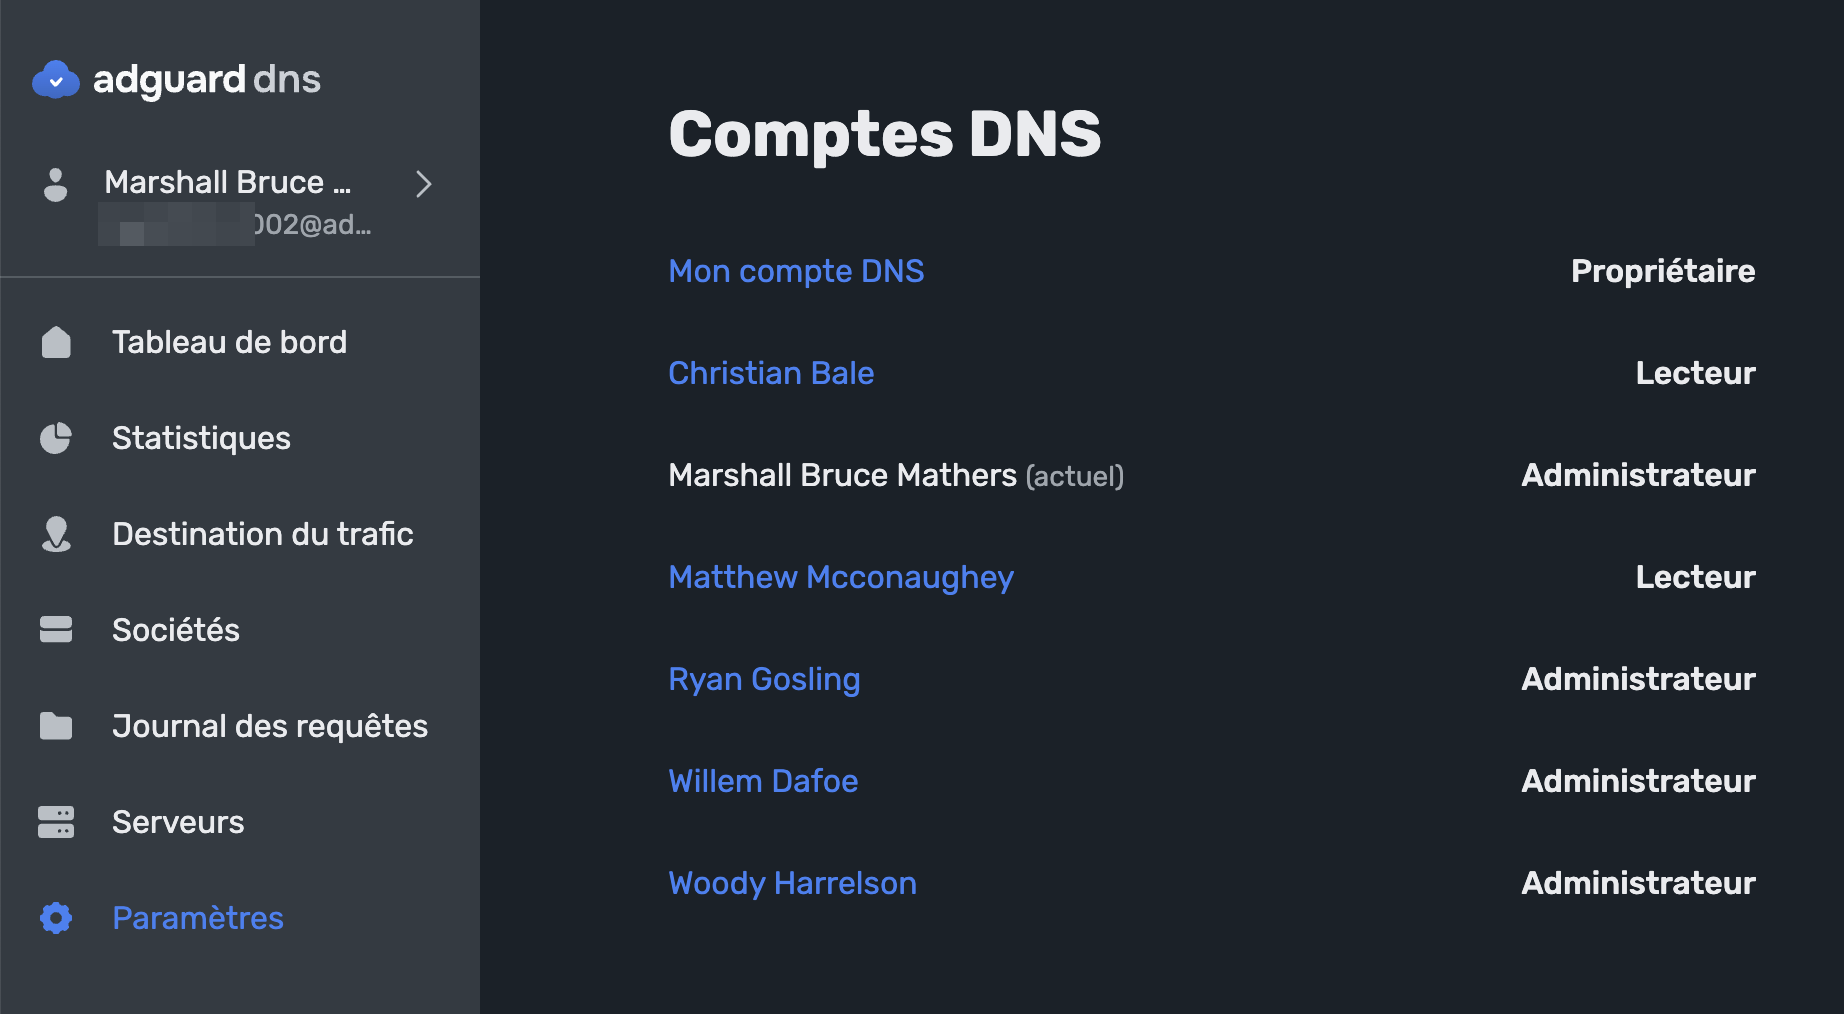
Task: Click the user avatar icon beside Marshall Bruce
Action: [x=56, y=185]
